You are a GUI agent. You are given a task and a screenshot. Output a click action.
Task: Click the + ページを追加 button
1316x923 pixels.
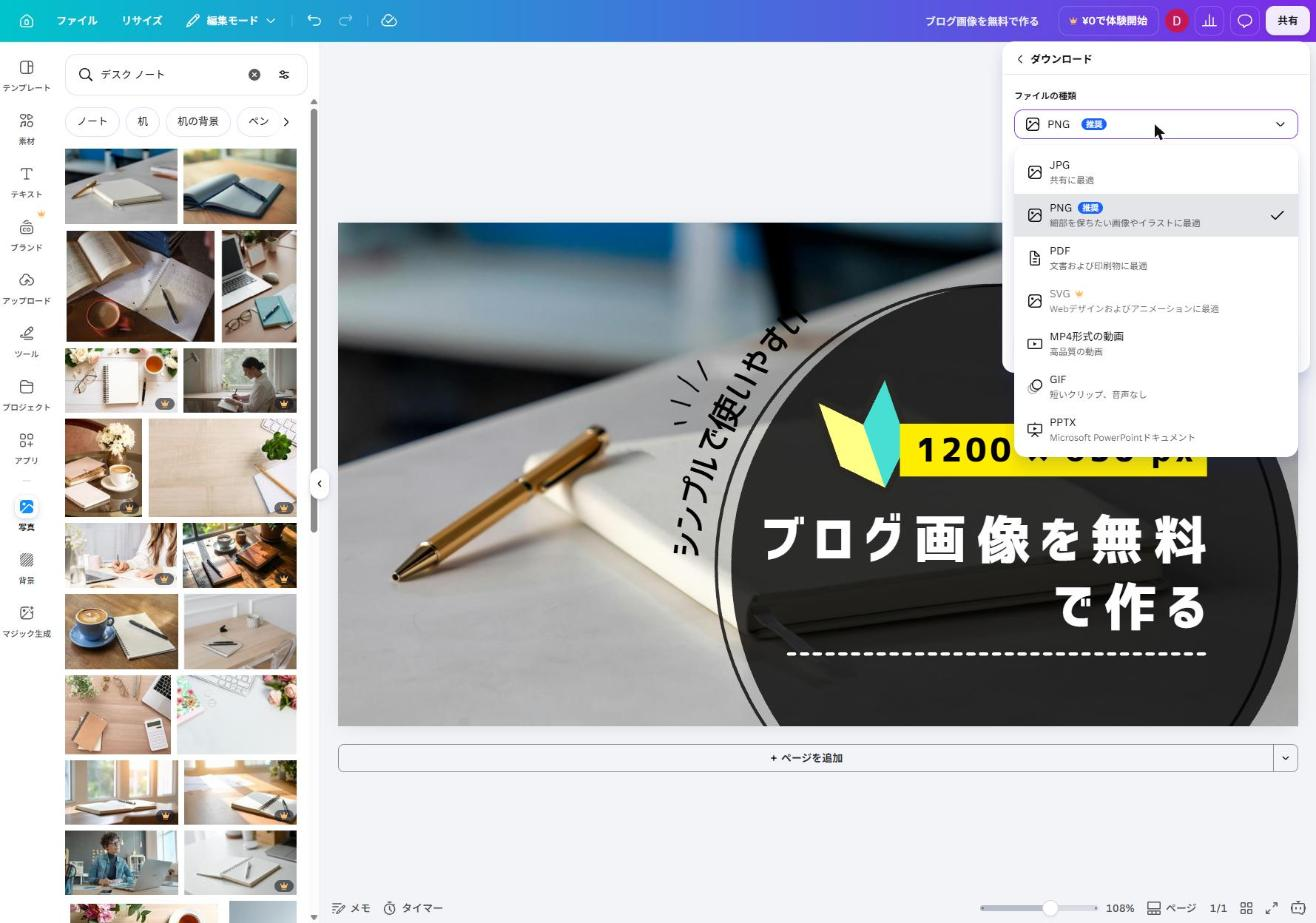click(x=806, y=758)
